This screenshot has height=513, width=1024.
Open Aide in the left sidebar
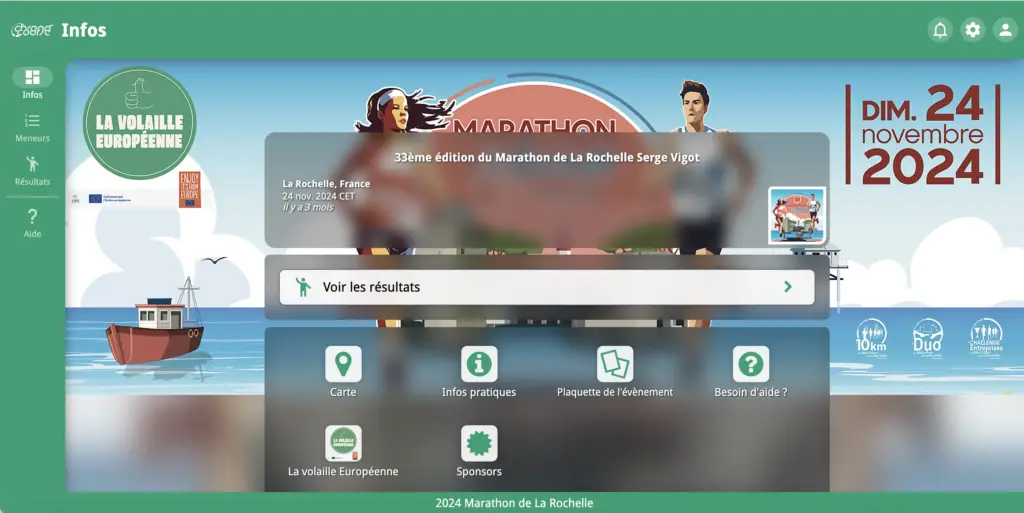tap(32, 223)
